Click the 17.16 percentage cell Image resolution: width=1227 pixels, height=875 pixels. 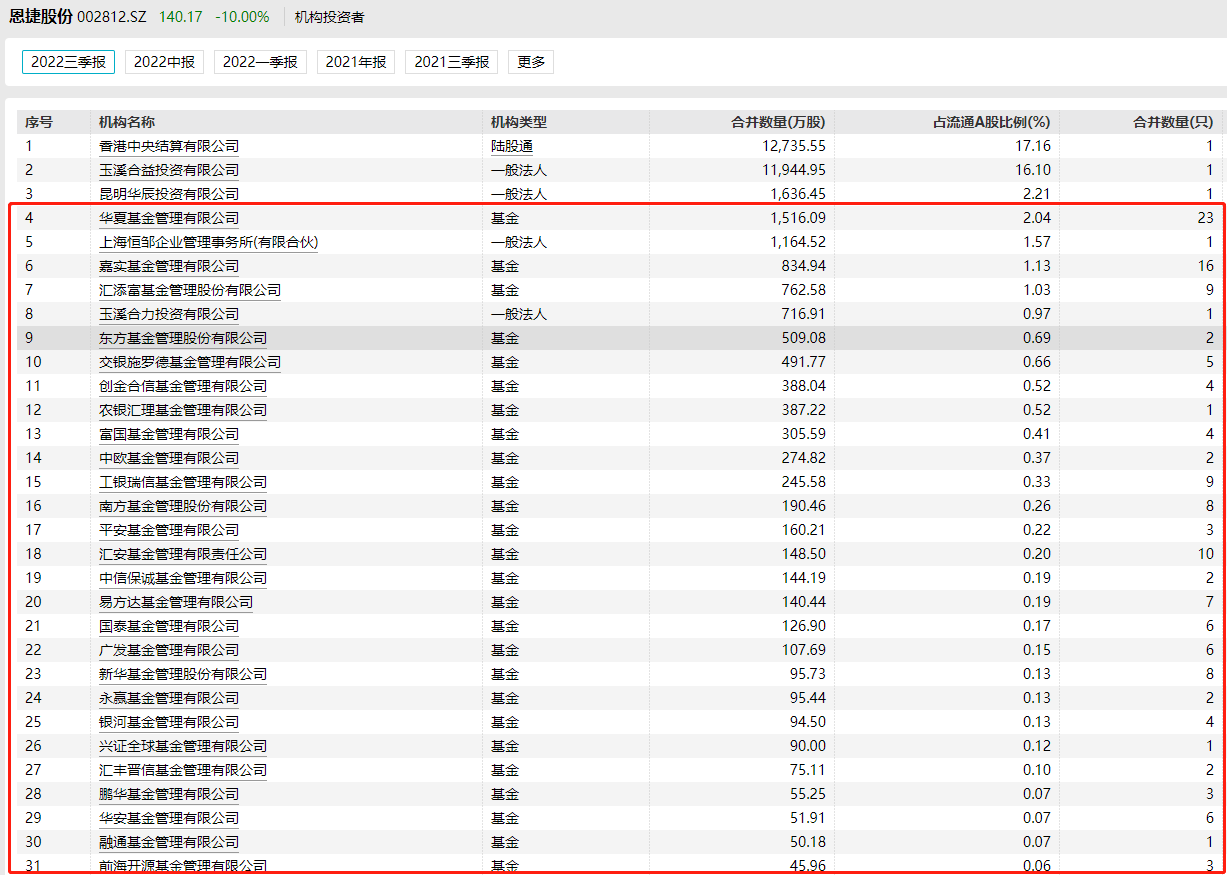(1033, 146)
